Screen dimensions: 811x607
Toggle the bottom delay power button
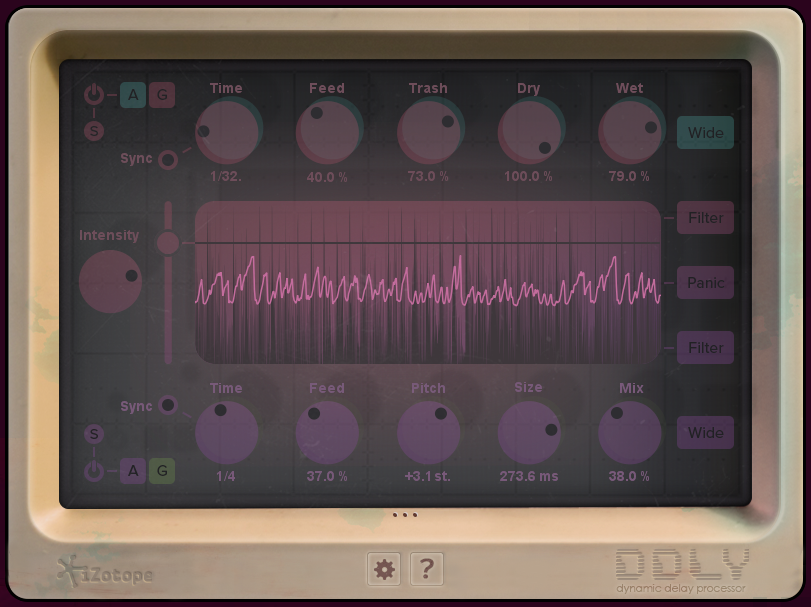(94, 471)
